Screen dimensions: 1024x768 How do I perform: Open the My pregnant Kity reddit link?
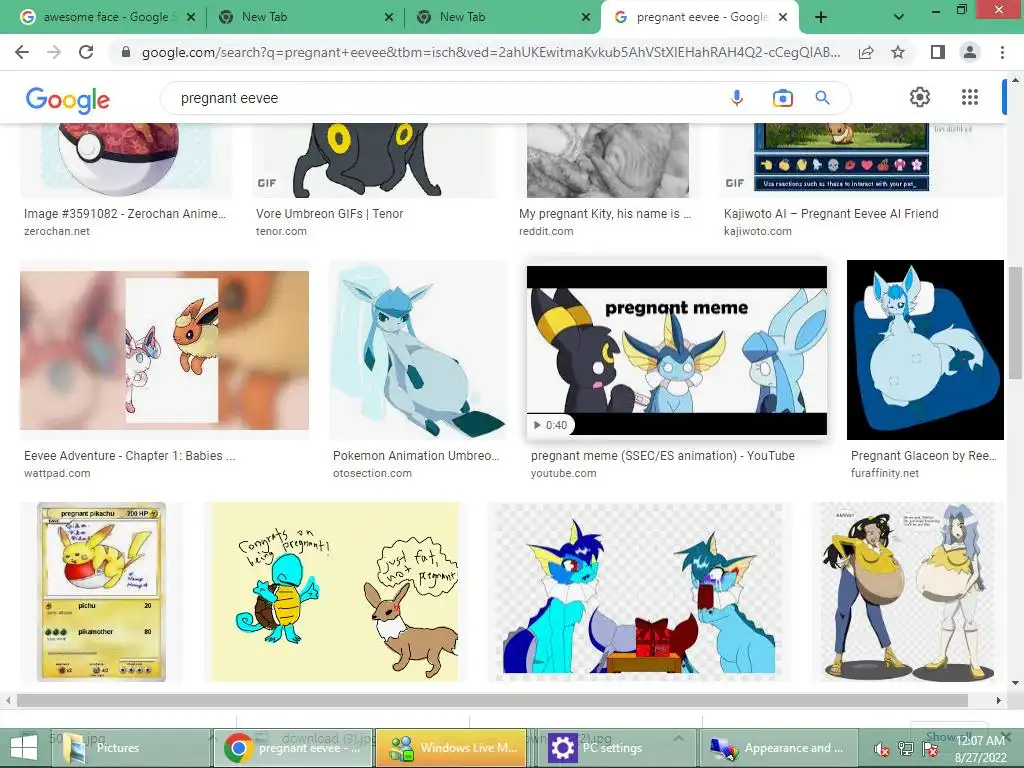click(x=605, y=214)
